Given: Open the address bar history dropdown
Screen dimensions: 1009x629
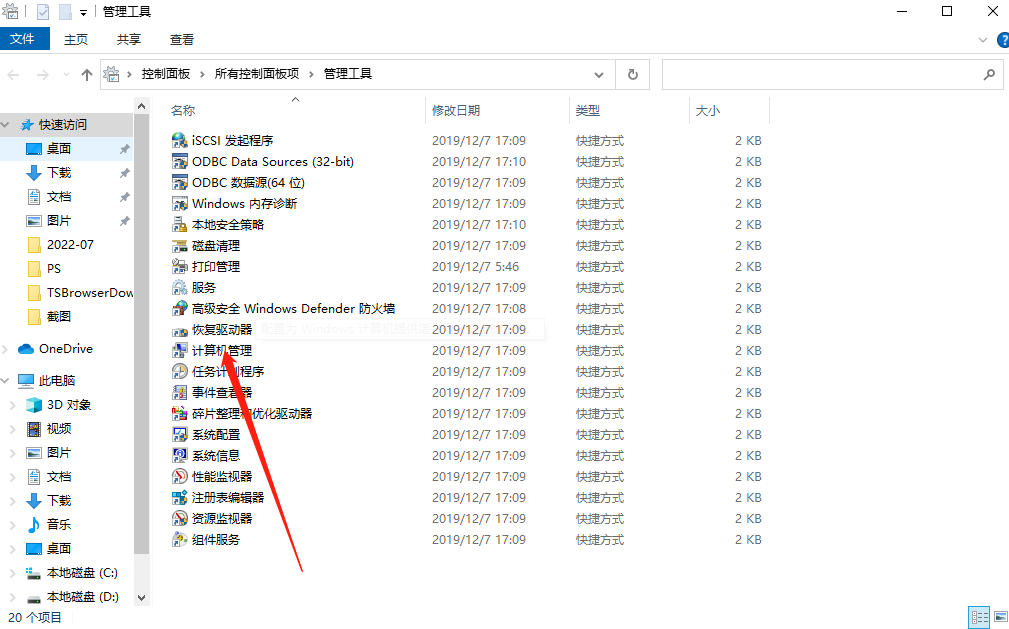Looking at the screenshot, I should tap(598, 74).
